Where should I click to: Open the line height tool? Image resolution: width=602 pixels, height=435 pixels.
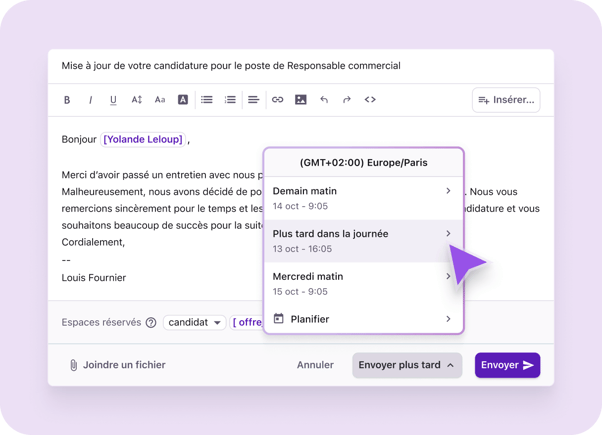pos(137,100)
